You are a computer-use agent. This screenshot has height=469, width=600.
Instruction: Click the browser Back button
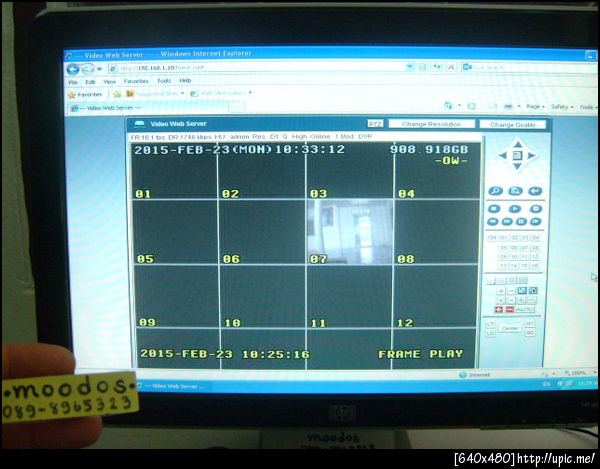(73, 69)
